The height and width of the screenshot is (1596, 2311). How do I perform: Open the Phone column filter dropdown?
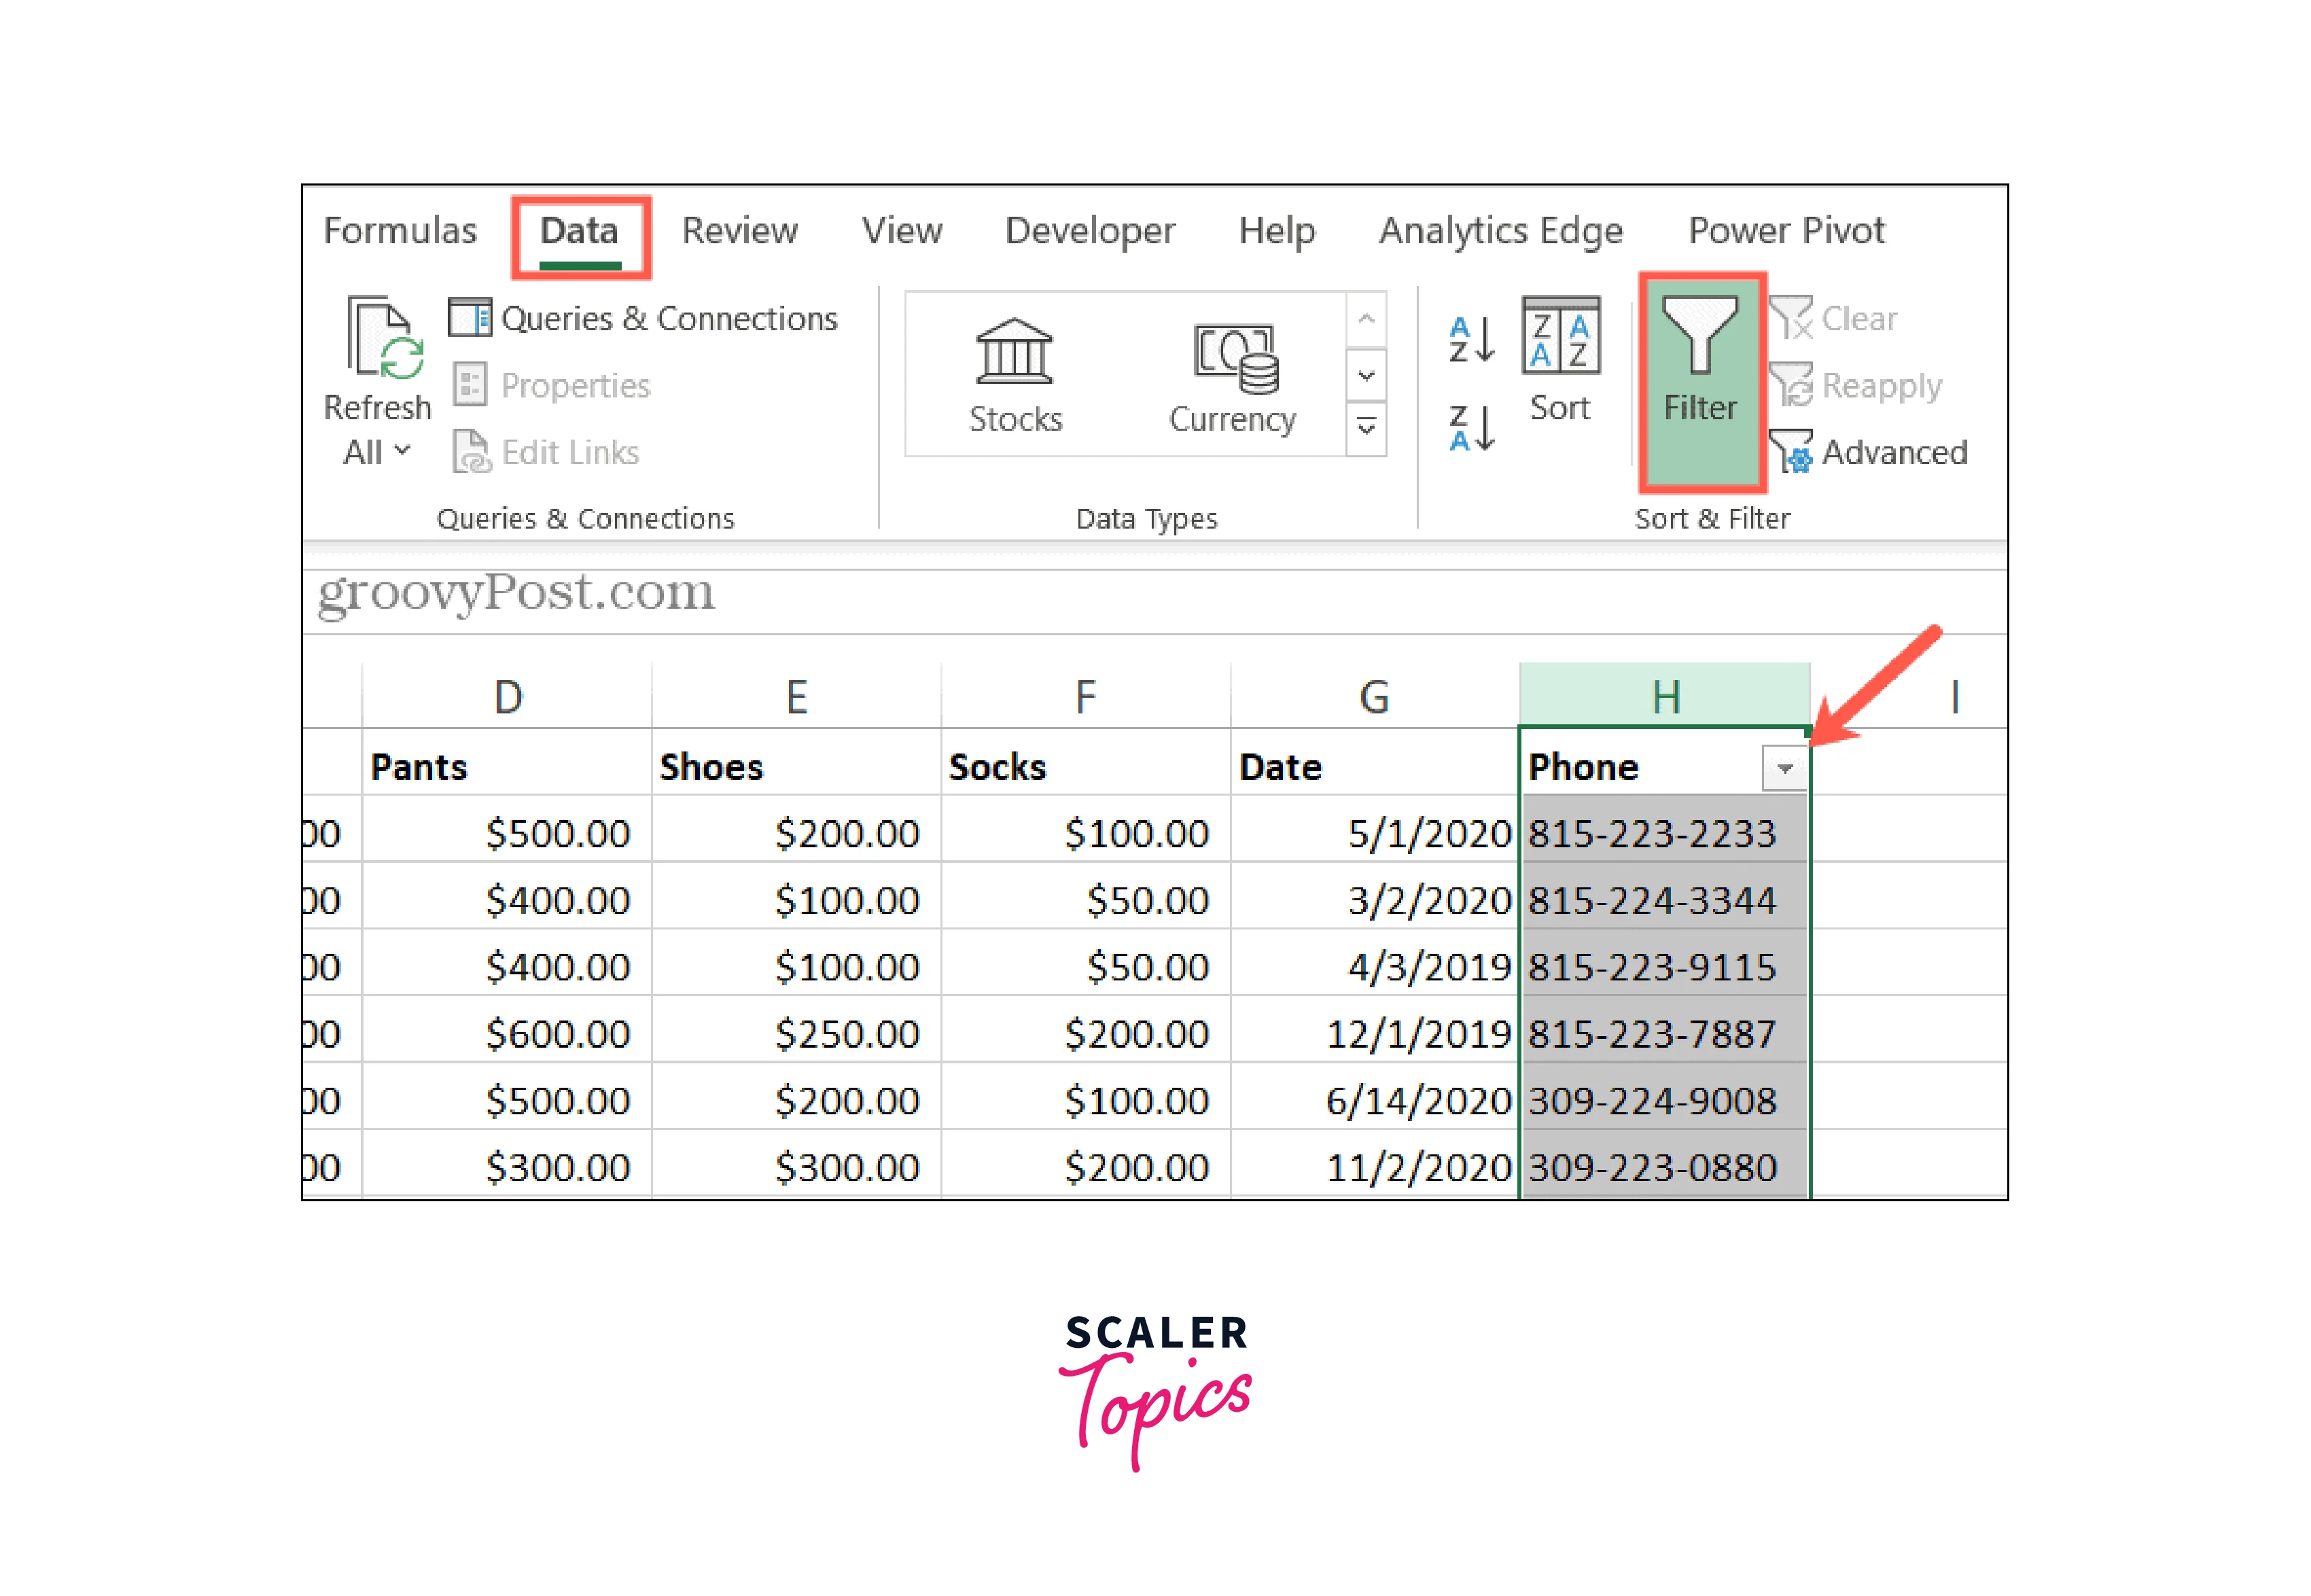point(1783,769)
